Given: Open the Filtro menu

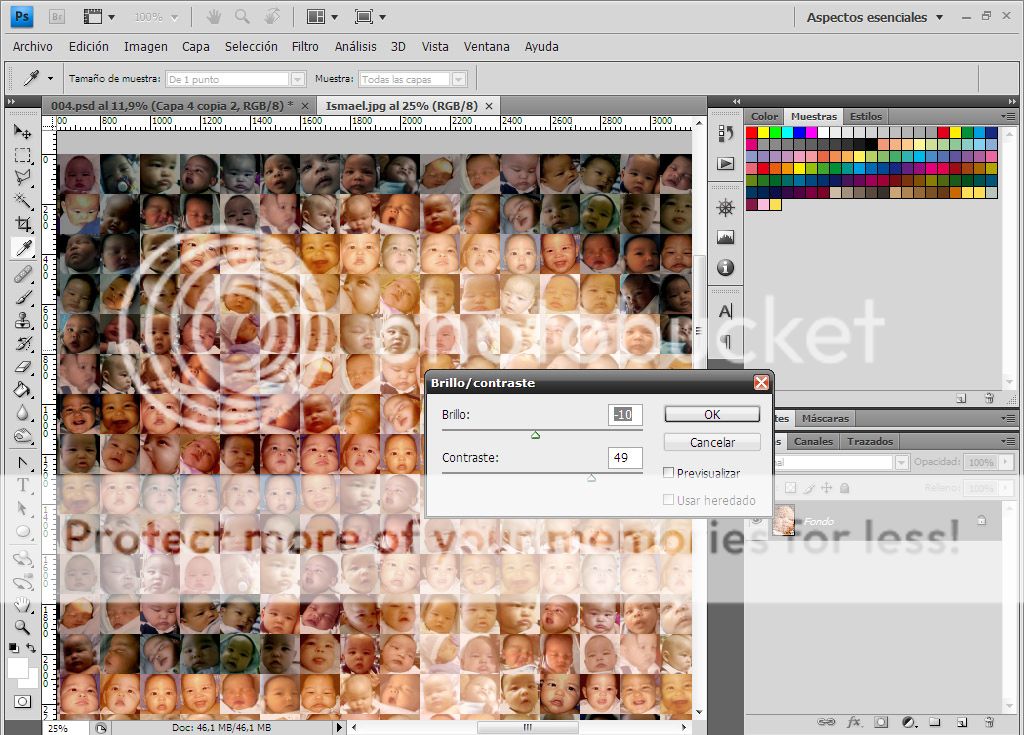Looking at the screenshot, I should coord(305,46).
